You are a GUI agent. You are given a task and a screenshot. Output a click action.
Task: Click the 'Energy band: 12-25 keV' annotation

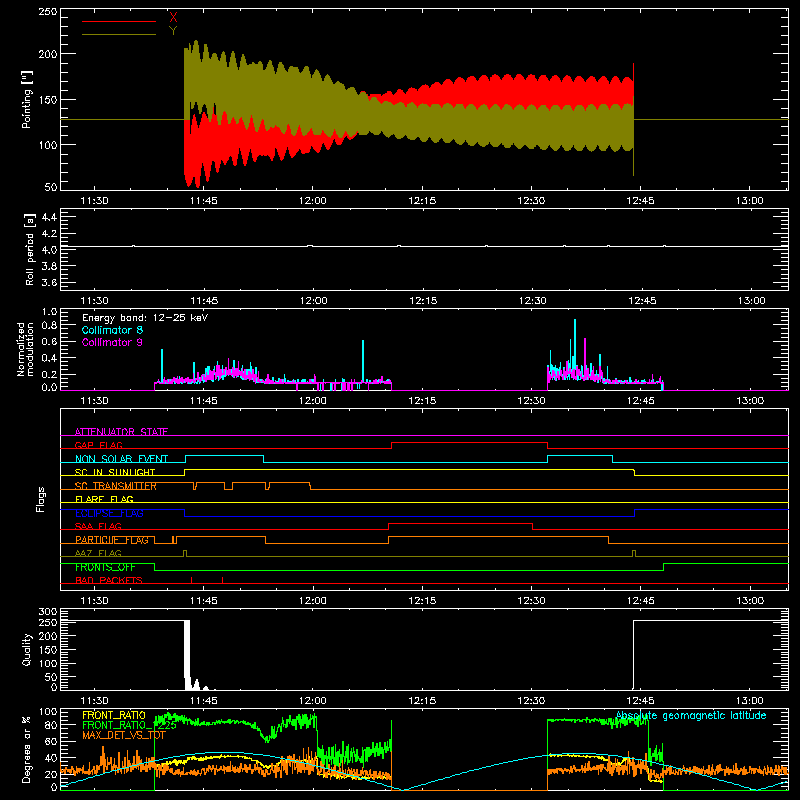(x=145, y=318)
